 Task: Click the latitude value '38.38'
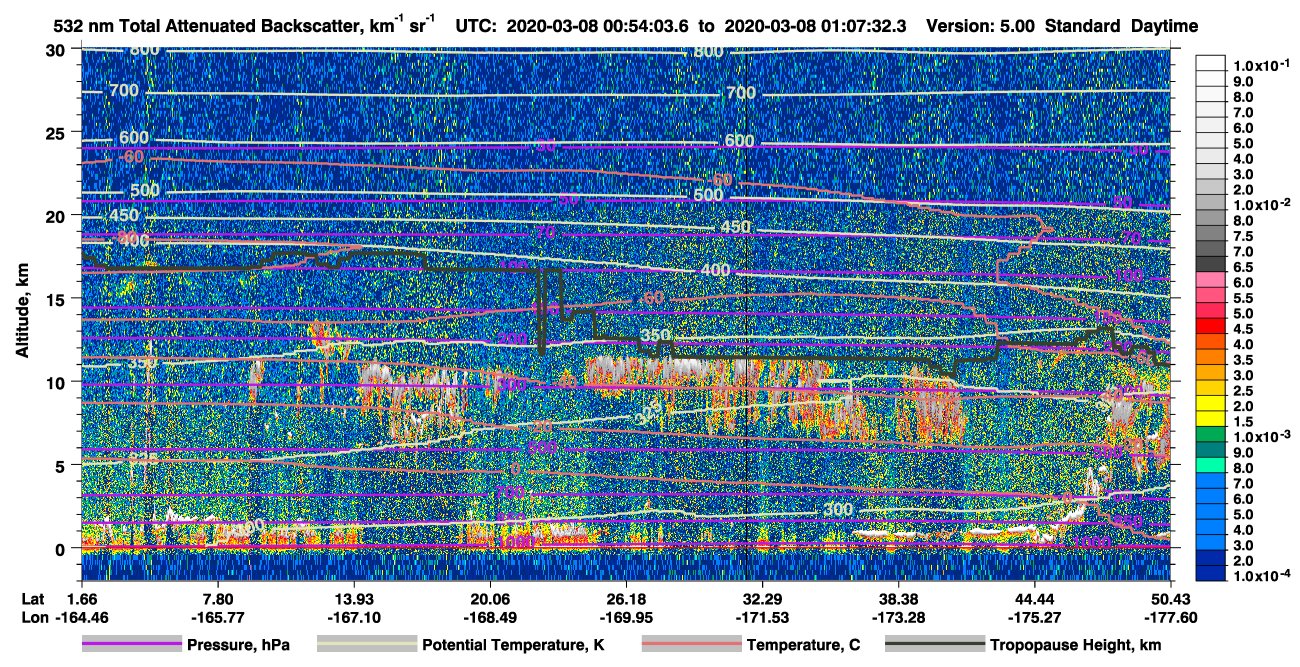[x=899, y=598]
